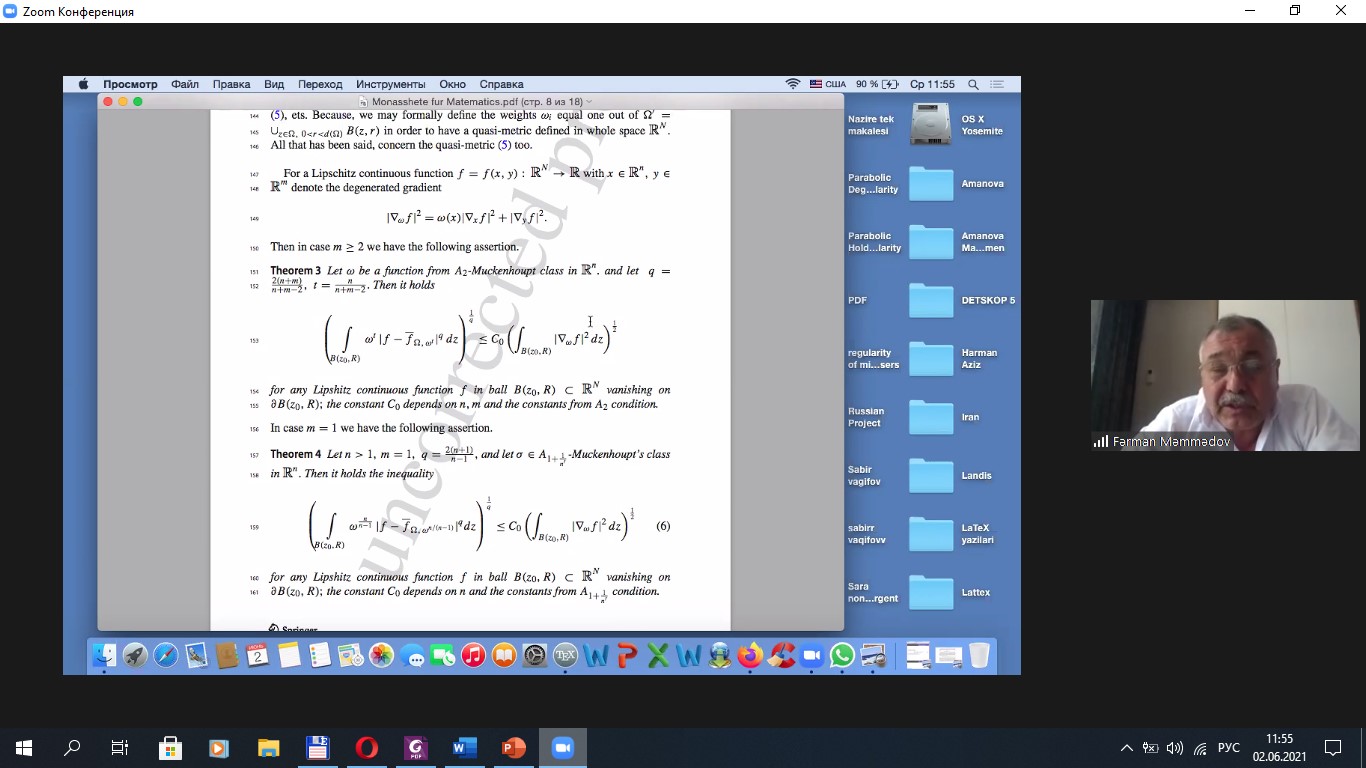Image resolution: width=1366 pixels, height=768 pixels.
Task: Launch TeX app in the dock
Action: click(x=565, y=655)
